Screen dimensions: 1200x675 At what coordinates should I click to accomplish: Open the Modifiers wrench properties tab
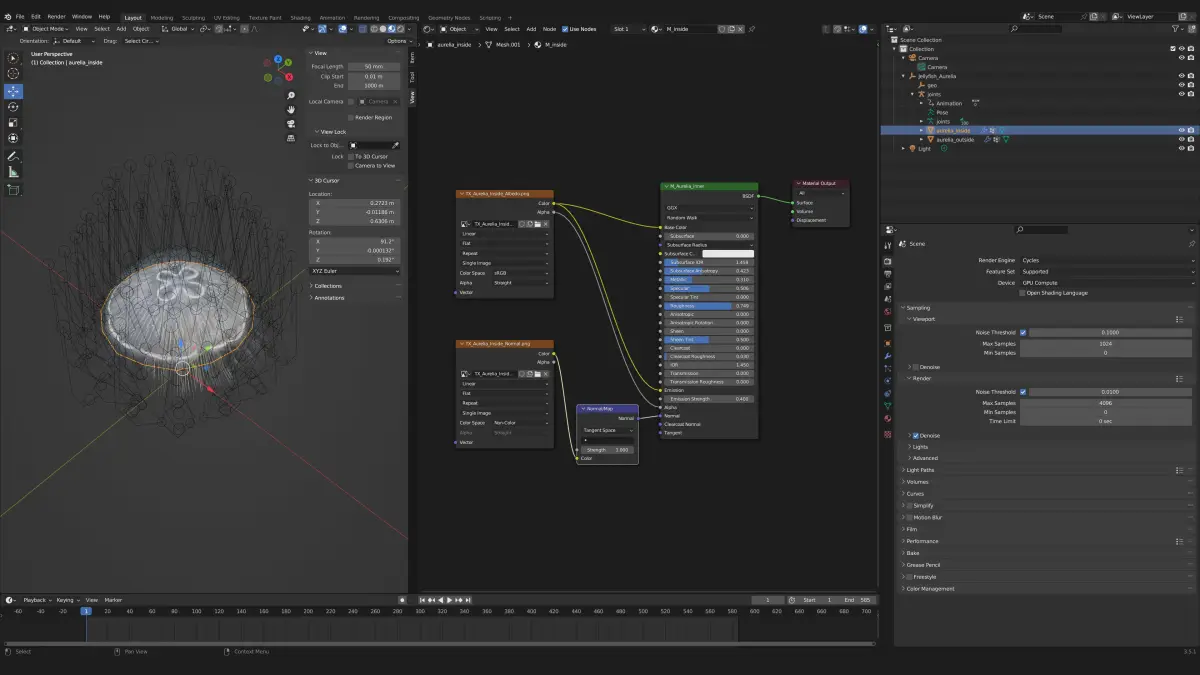pyautogui.click(x=888, y=356)
